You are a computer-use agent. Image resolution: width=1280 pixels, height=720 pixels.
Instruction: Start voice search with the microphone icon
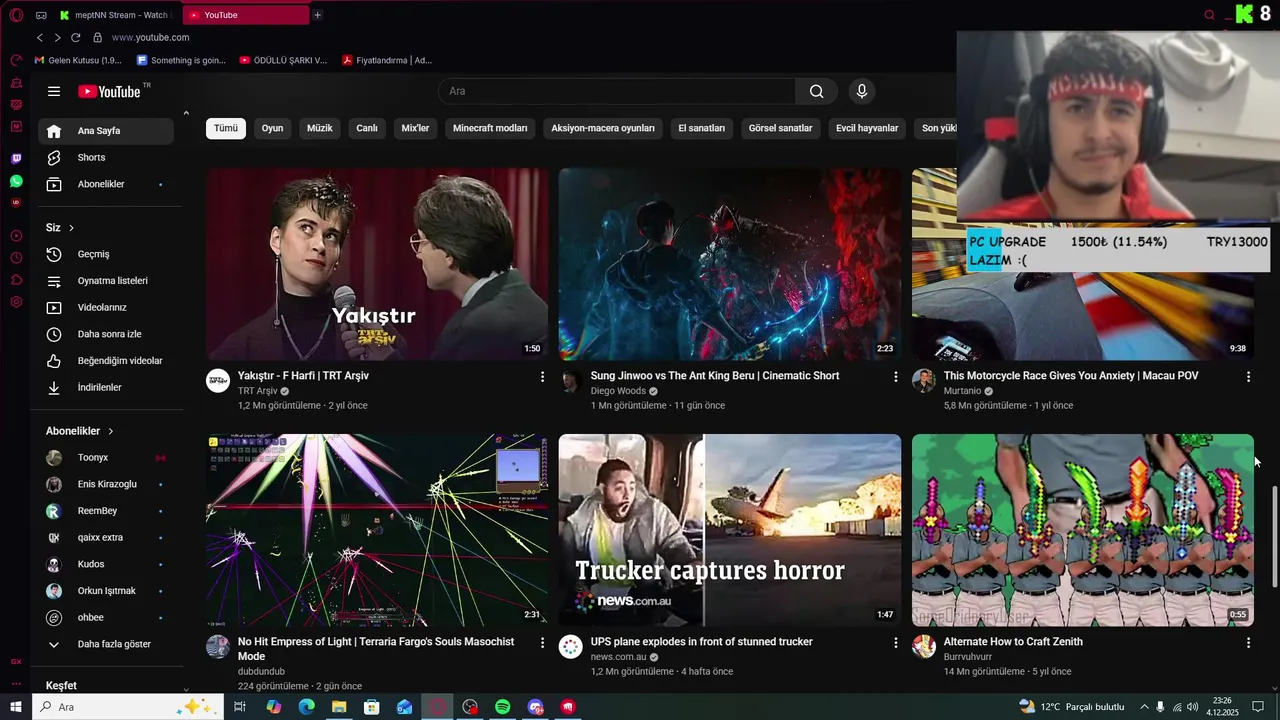coord(862,91)
